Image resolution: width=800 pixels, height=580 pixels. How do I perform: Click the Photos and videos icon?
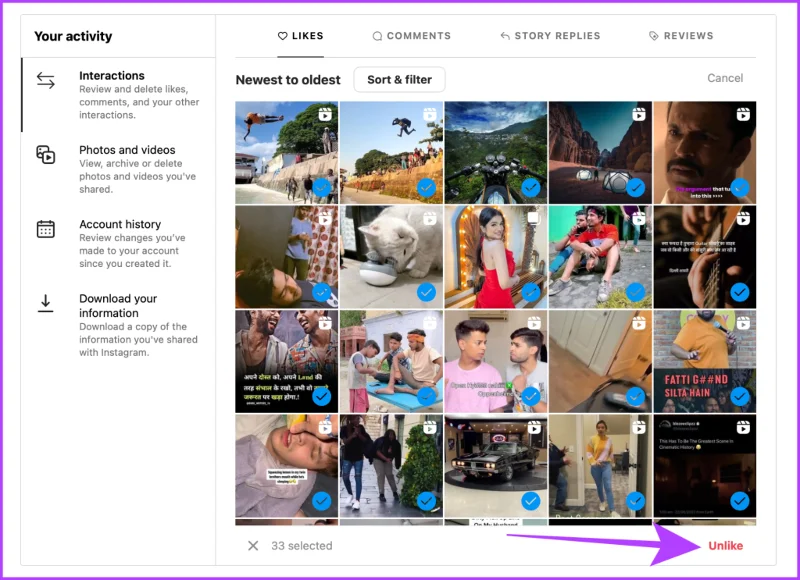[x=45, y=155]
